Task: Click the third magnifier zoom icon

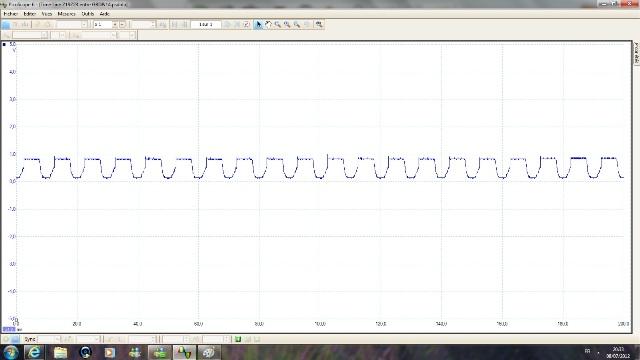Action: click(297, 24)
